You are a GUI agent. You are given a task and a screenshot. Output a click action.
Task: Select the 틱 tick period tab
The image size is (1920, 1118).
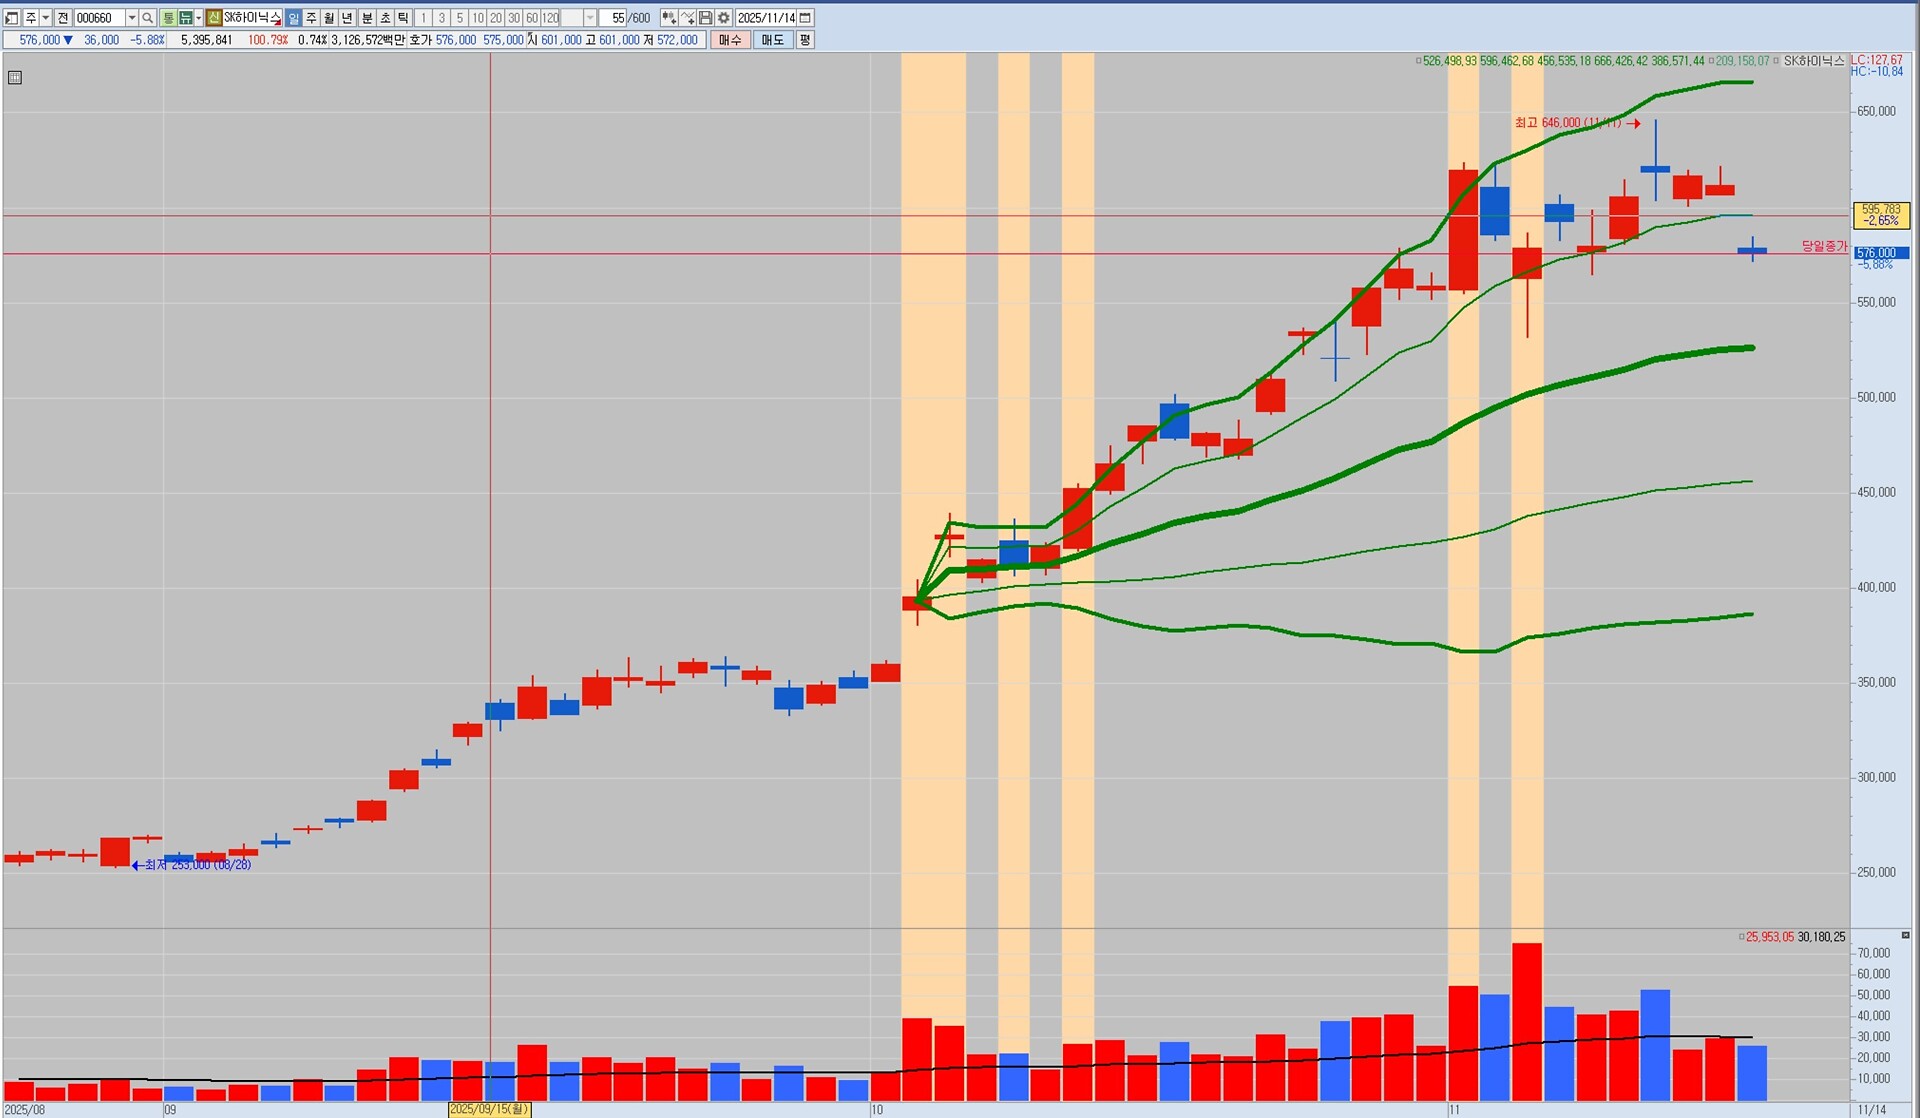click(403, 18)
